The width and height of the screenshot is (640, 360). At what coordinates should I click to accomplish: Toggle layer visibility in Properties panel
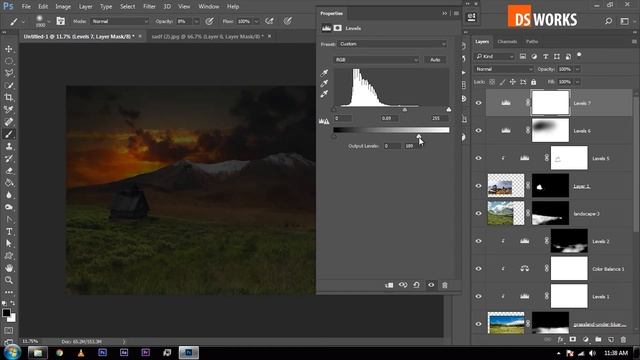[431, 285]
